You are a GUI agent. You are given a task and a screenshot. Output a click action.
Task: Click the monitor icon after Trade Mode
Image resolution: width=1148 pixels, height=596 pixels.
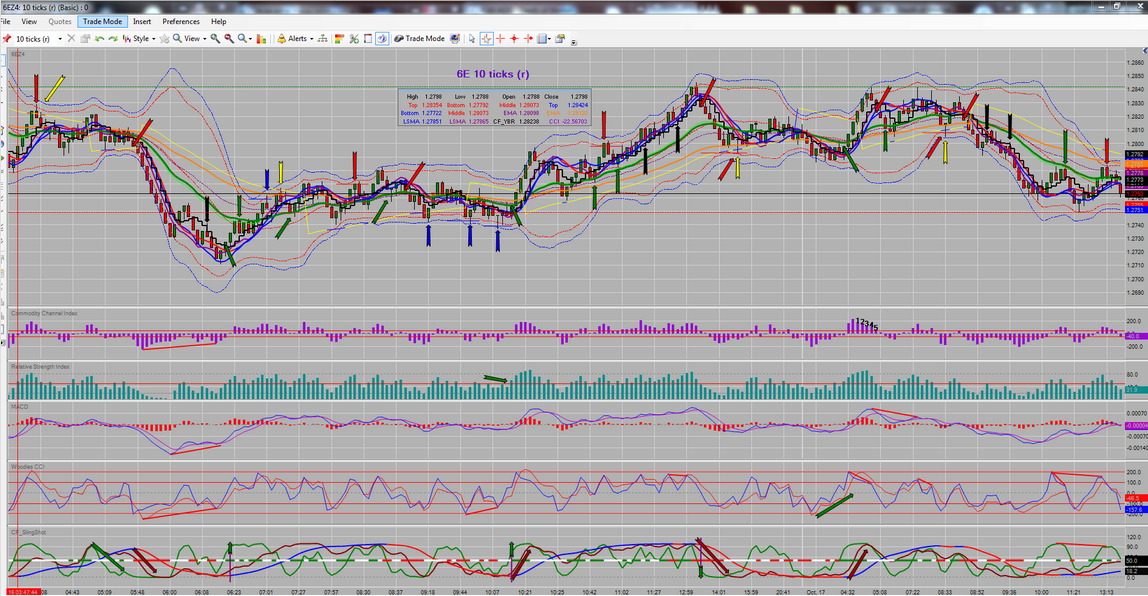coord(455,39)
